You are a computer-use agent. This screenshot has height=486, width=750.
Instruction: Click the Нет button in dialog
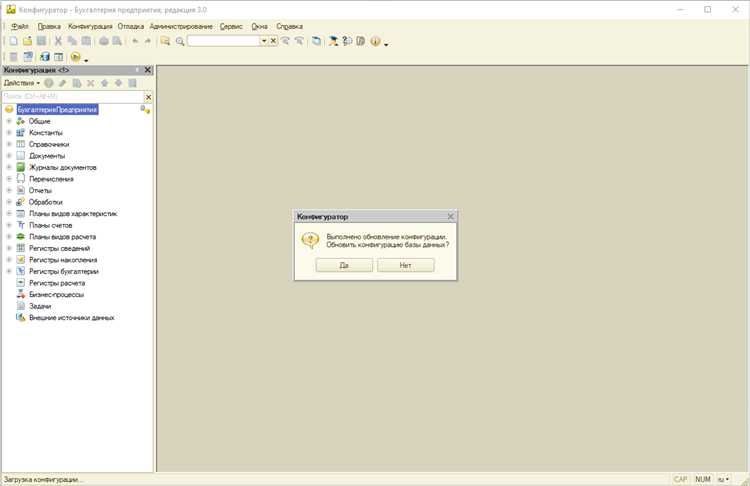405,265
